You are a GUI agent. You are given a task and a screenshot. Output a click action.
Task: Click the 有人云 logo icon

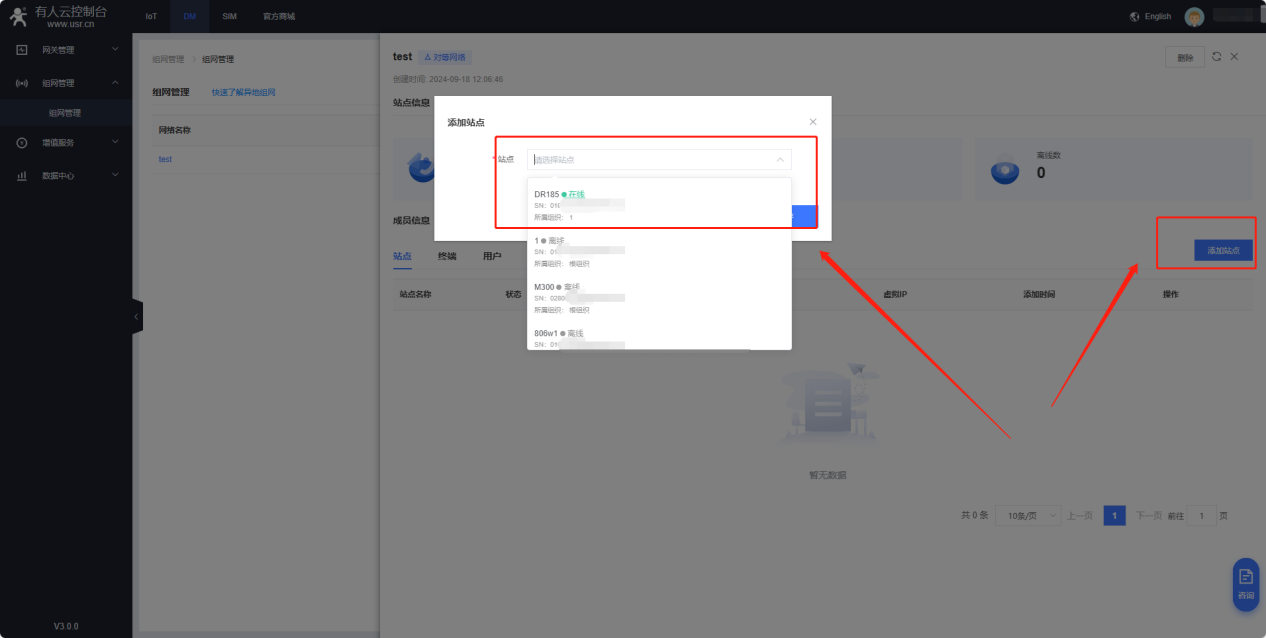click(17, 16)
